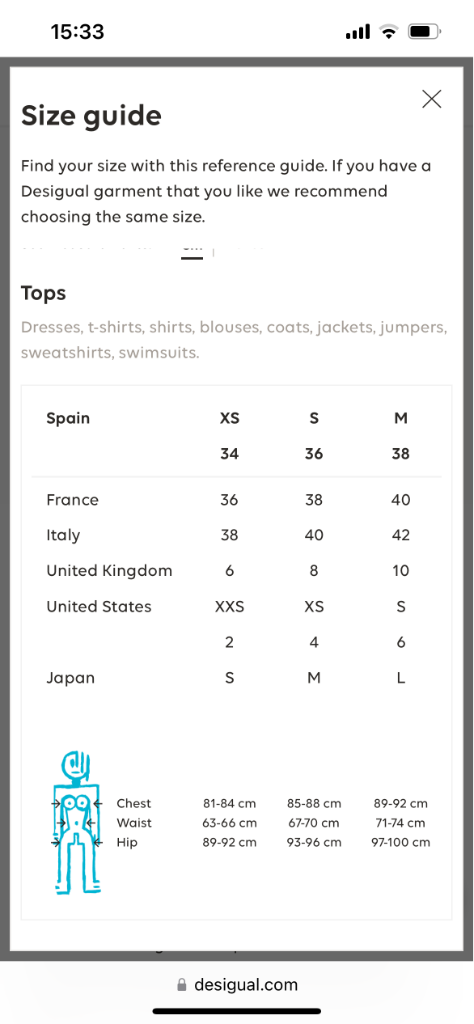474x1024 pixels.
Task: Tap the Tops section heading
Action: click(x=43, y=293)
